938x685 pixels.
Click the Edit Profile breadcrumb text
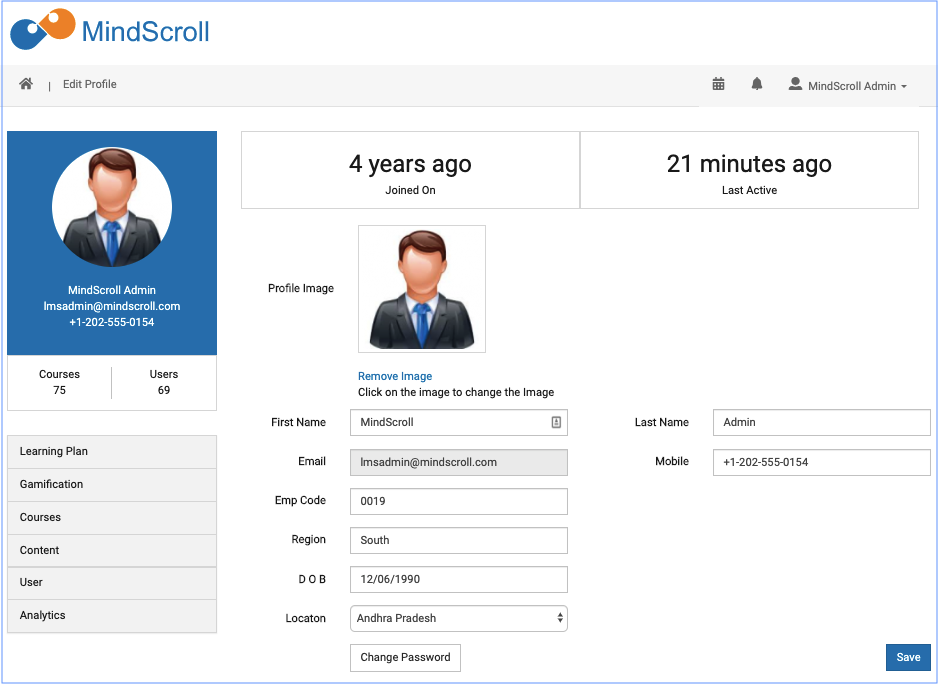tap(90, 84)
